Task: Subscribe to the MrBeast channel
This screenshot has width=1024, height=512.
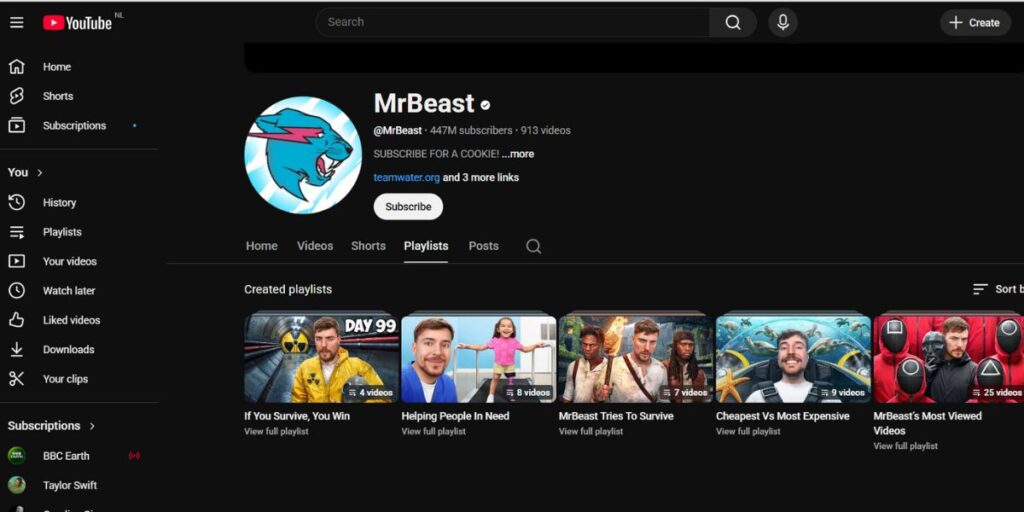Action: tap(408, 207)
